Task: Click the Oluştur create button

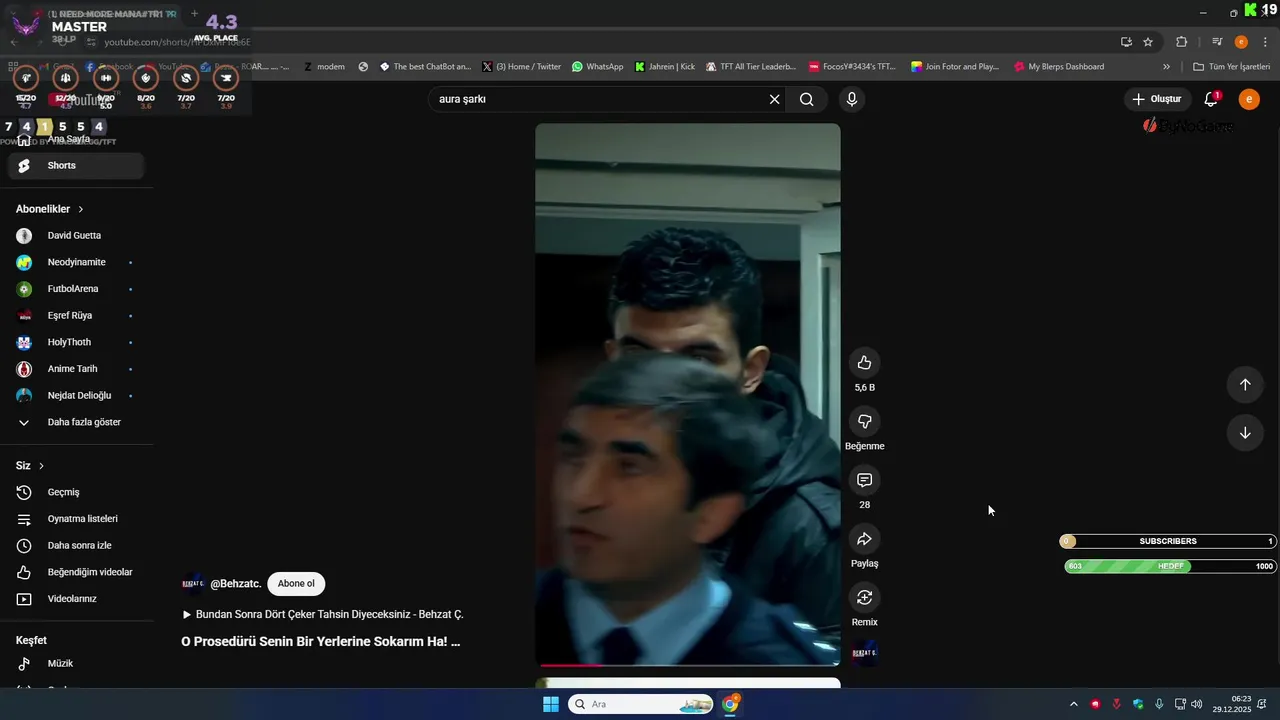Action: 1157,99
